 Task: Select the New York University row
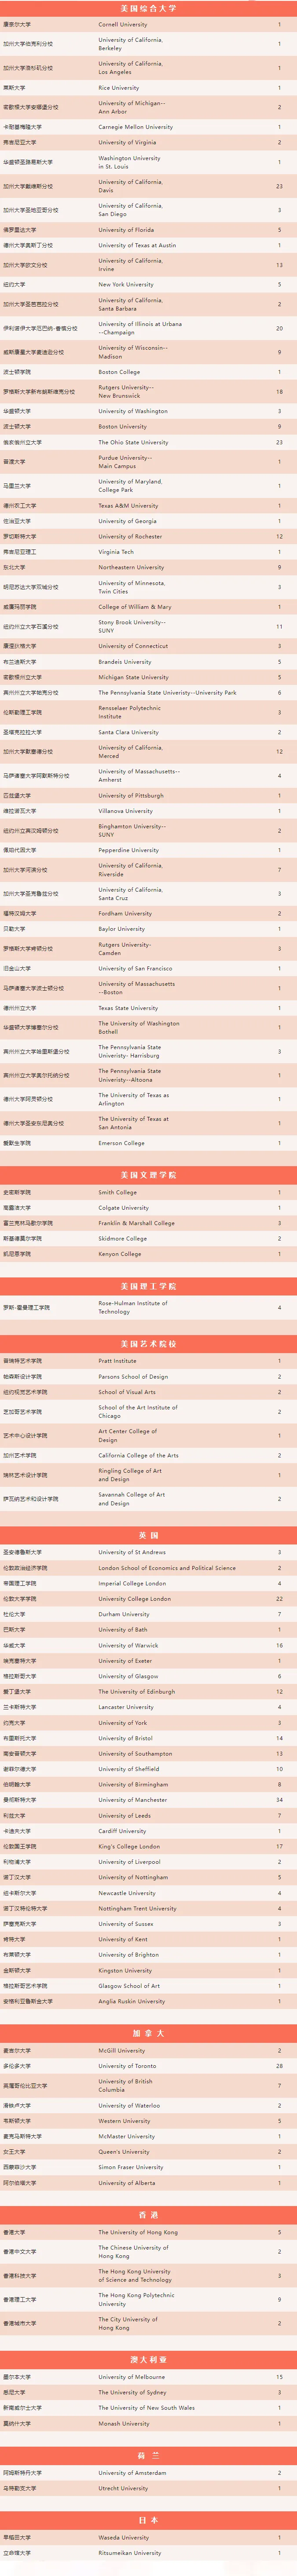tap(148, 285)
